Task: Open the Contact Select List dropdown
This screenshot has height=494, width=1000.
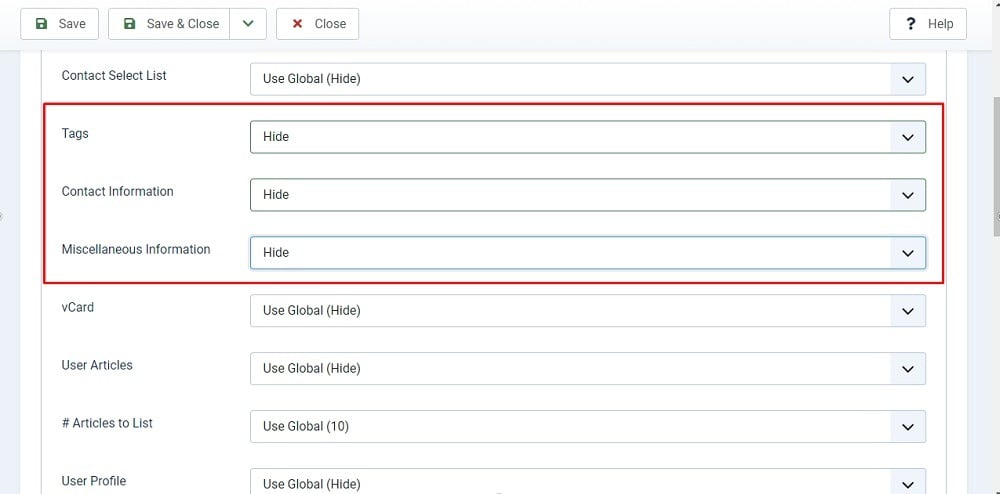Action: pyautogui.click(x=587, y=79)
